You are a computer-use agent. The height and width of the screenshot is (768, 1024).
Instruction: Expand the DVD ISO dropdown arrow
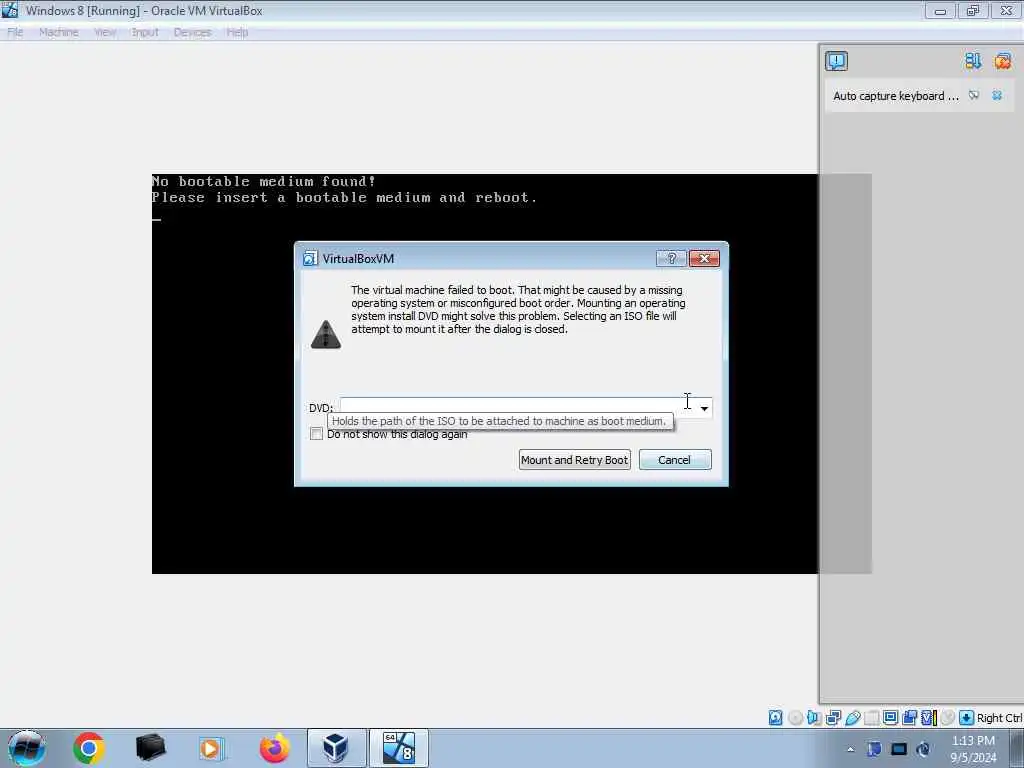tap(704, 408)
